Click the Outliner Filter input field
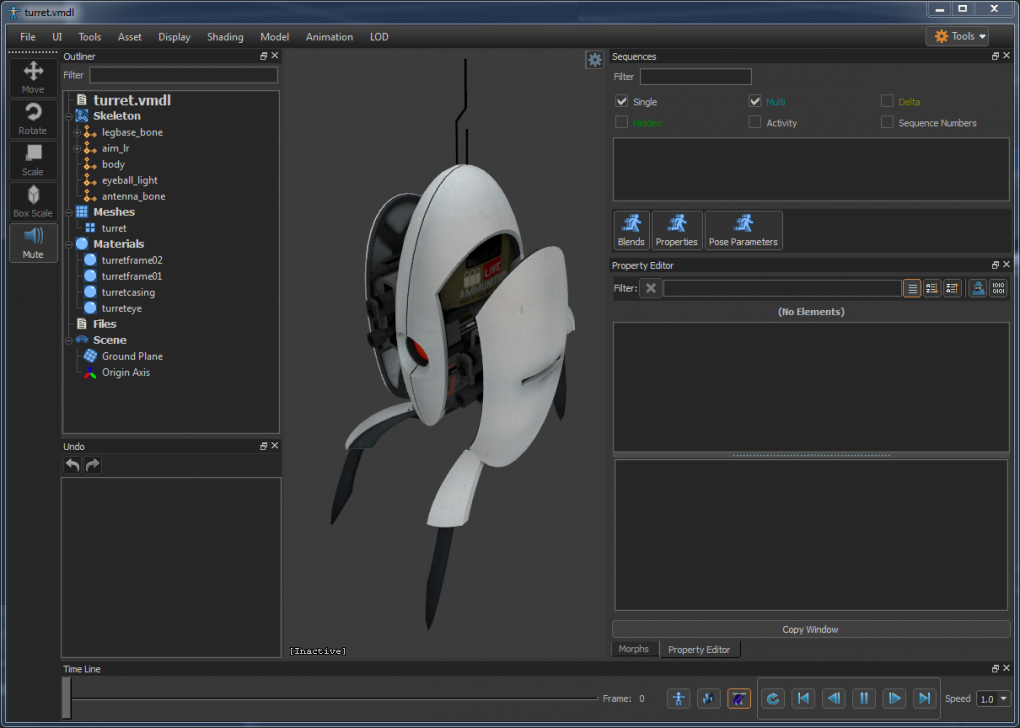The height and width of the screenshot is (728, 1020). tap(183, 74)
